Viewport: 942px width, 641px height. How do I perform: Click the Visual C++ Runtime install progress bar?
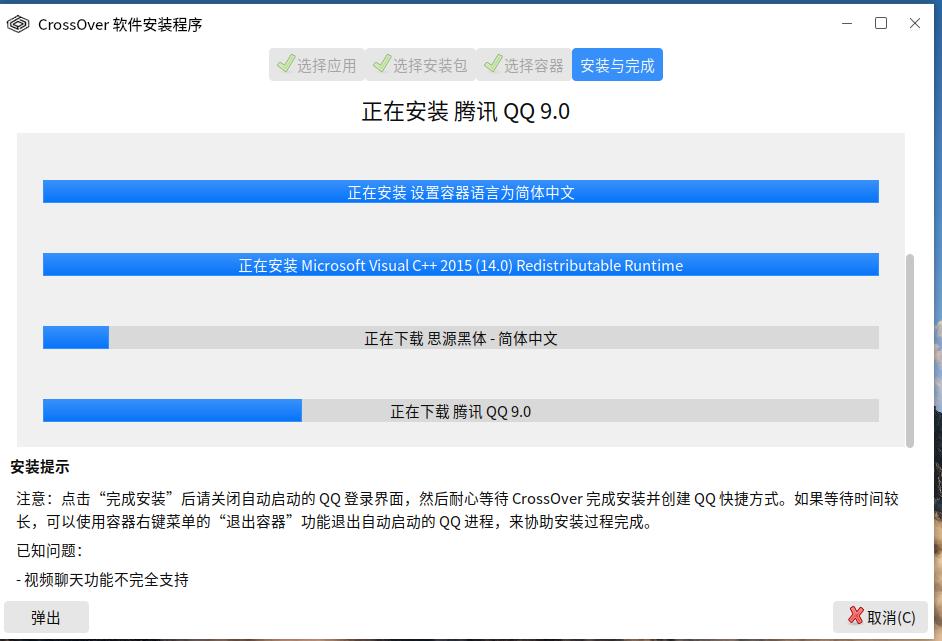pyautogui.click(x=460, y=265)
